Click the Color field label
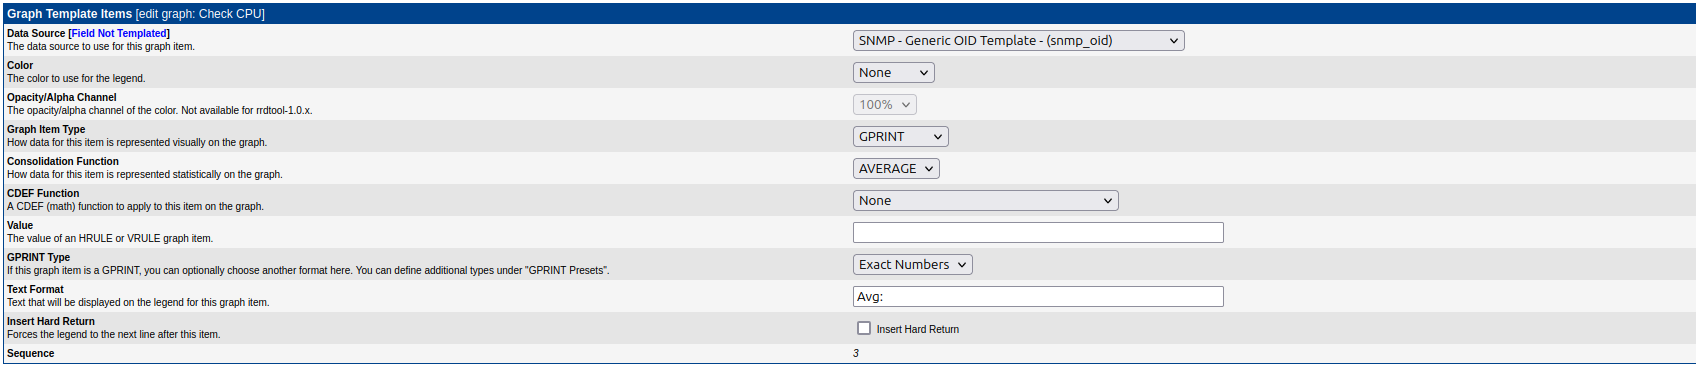1696x370 pixels. [x=20, y=66]
